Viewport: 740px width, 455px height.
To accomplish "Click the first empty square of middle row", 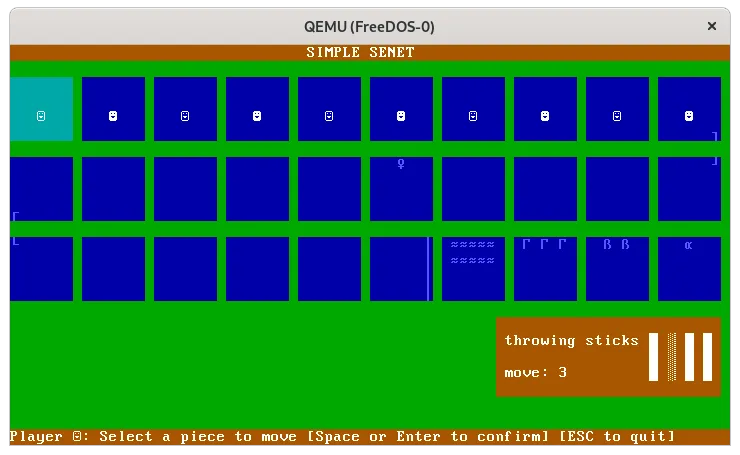I will point(42,189).
